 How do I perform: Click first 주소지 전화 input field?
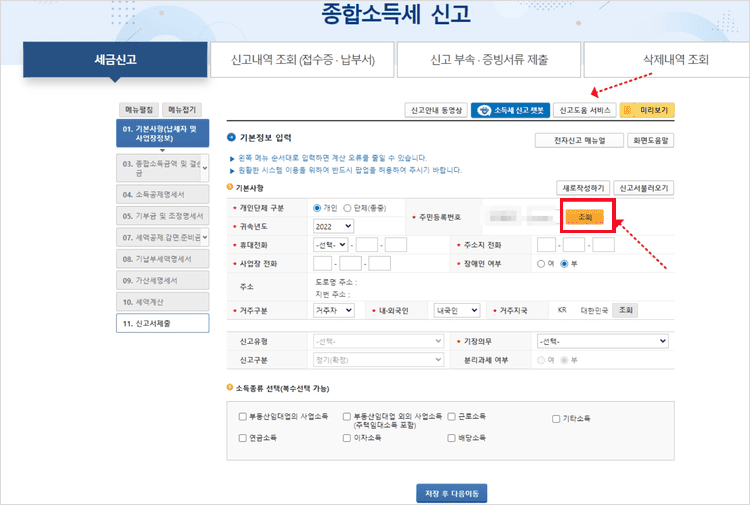point(546,245)
